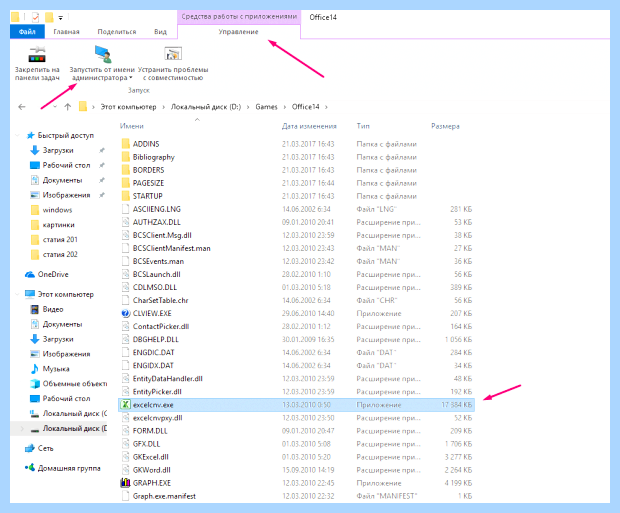Expand chevron after Games breadcrumb
This screenshot has height=513, width=620.
[284, 107]
